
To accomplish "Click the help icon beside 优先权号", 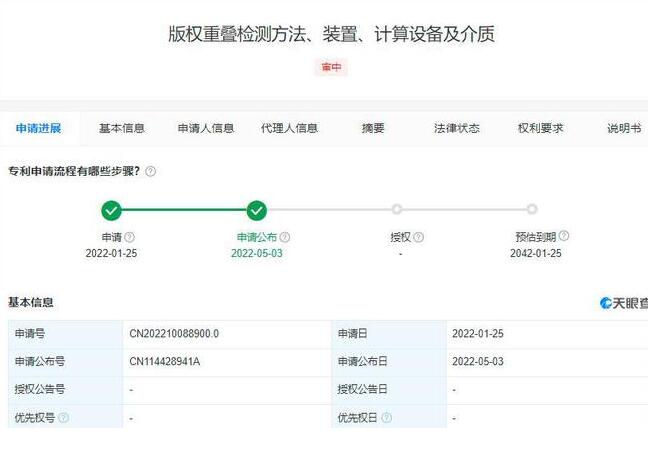I will click(64, 417).
